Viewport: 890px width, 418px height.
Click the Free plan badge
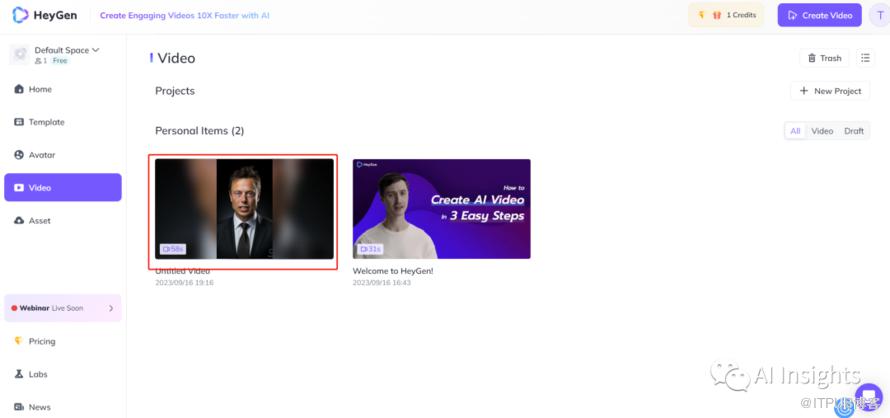click(x=60, y=61)
